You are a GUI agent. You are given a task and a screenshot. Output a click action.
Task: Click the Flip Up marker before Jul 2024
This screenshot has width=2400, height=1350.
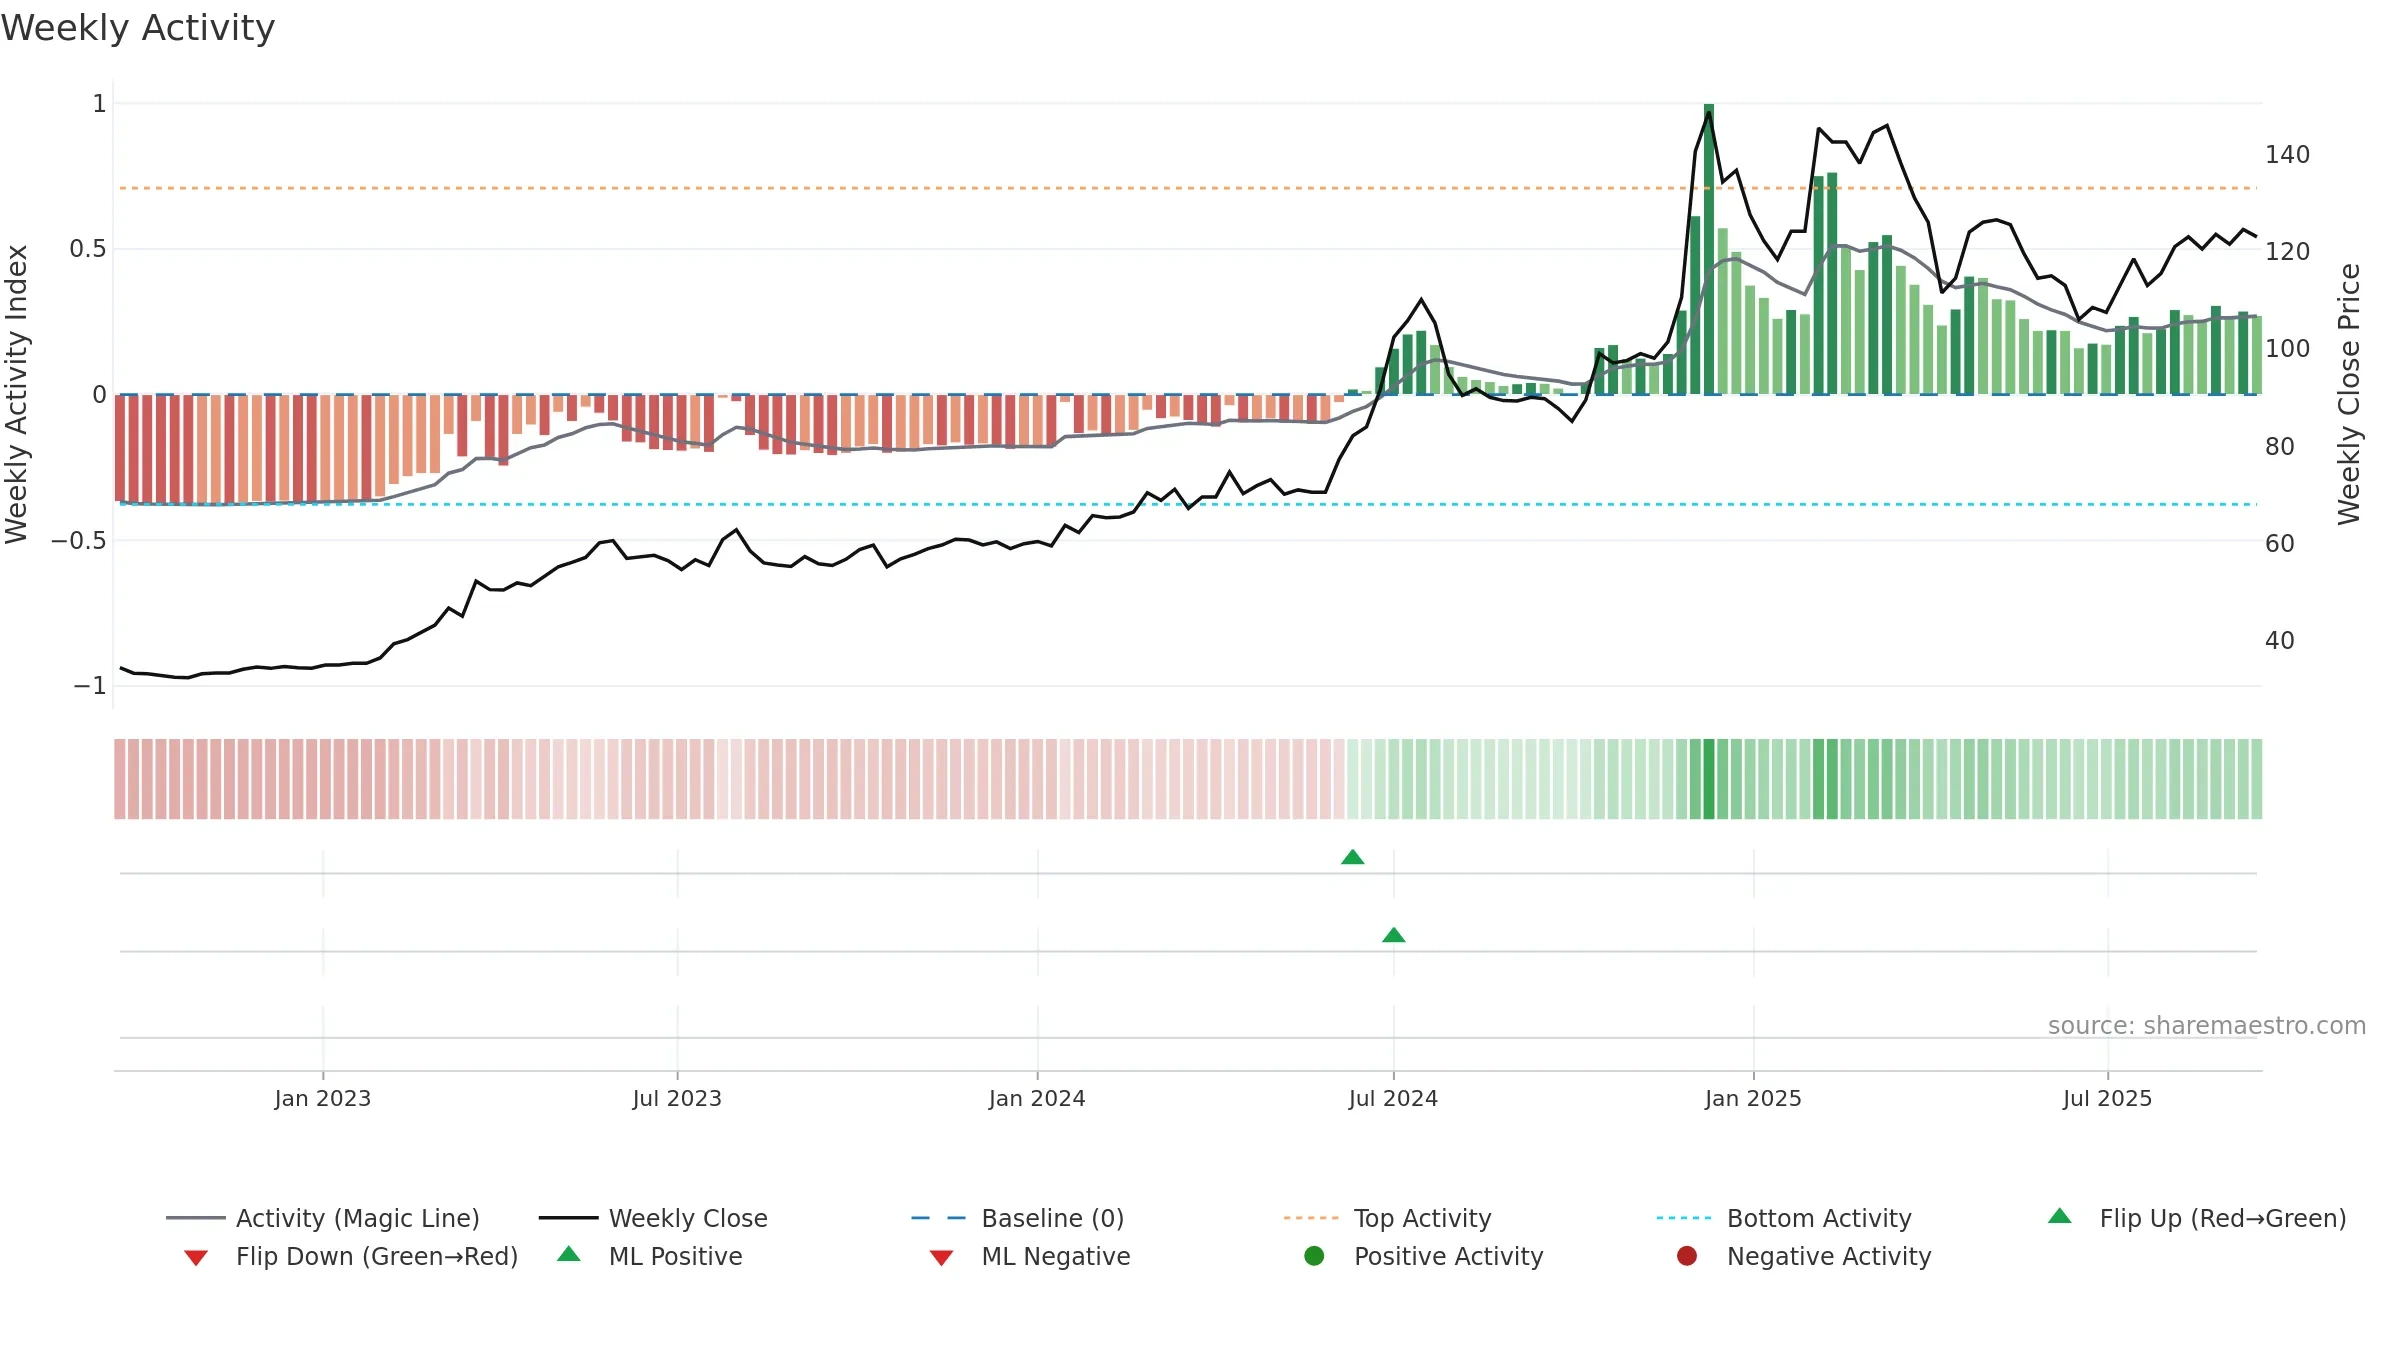pos(1353,857)
